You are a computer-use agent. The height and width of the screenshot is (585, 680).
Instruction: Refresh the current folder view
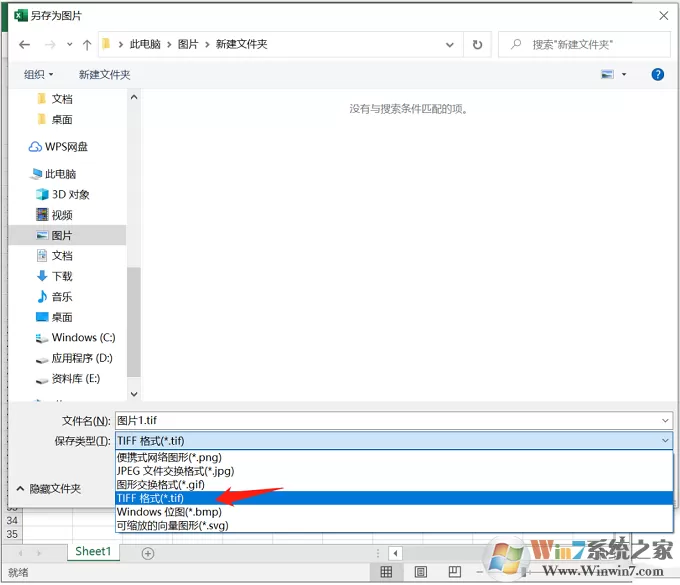(477, 44)
